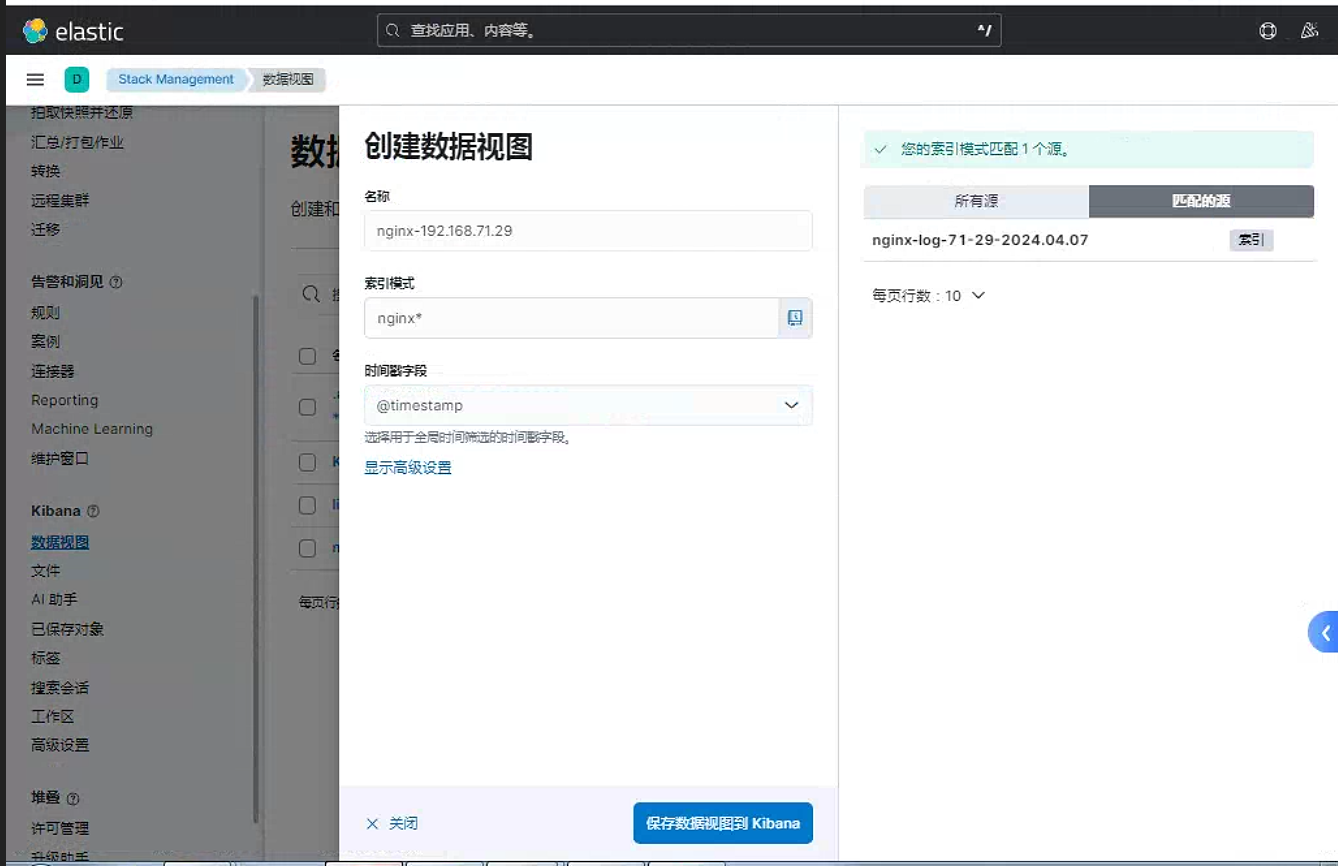Open Machine Learning in the sidebar
The width and height of the screenshot is (1338, 866).
click(x=92, y=429)
